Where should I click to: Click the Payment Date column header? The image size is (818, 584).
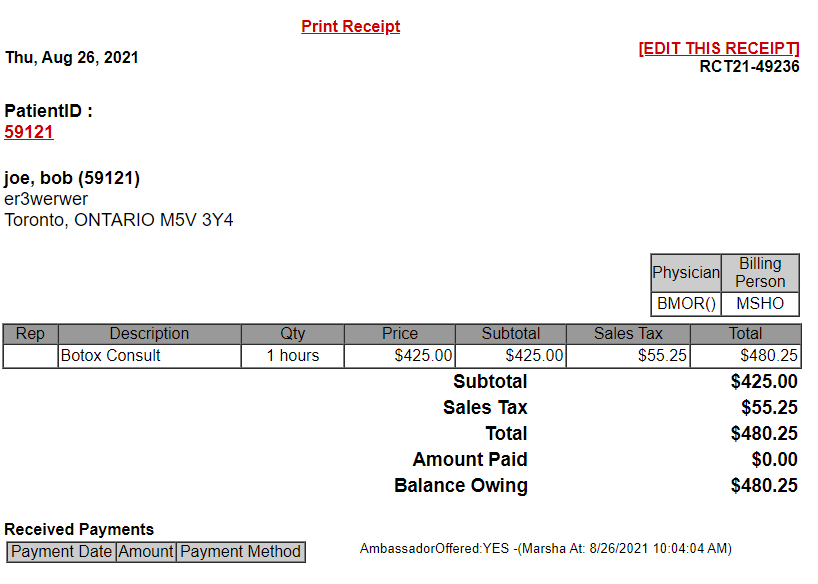click(x=62, y=552)
